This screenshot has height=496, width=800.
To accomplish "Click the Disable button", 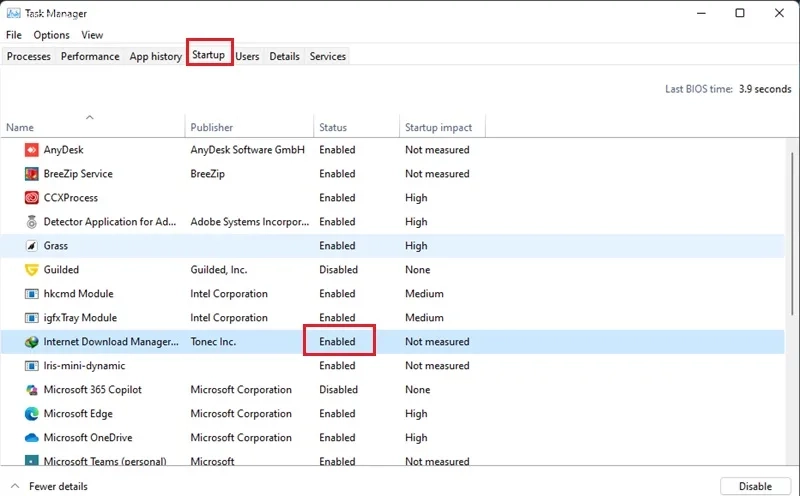I will [755, 486].
